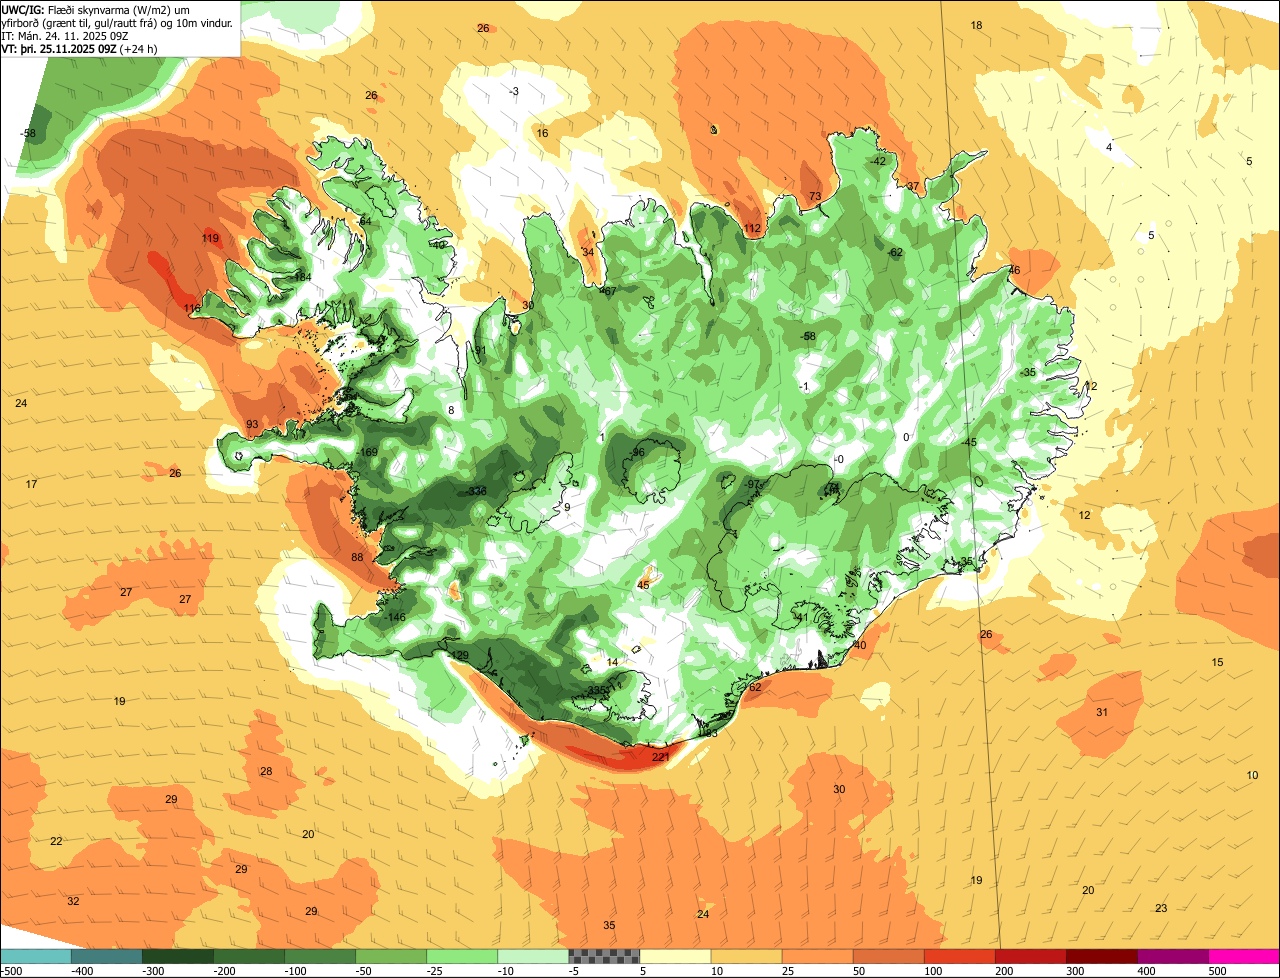
Task: Click the legend tick label 500
Action: [x=1215, y=971]
